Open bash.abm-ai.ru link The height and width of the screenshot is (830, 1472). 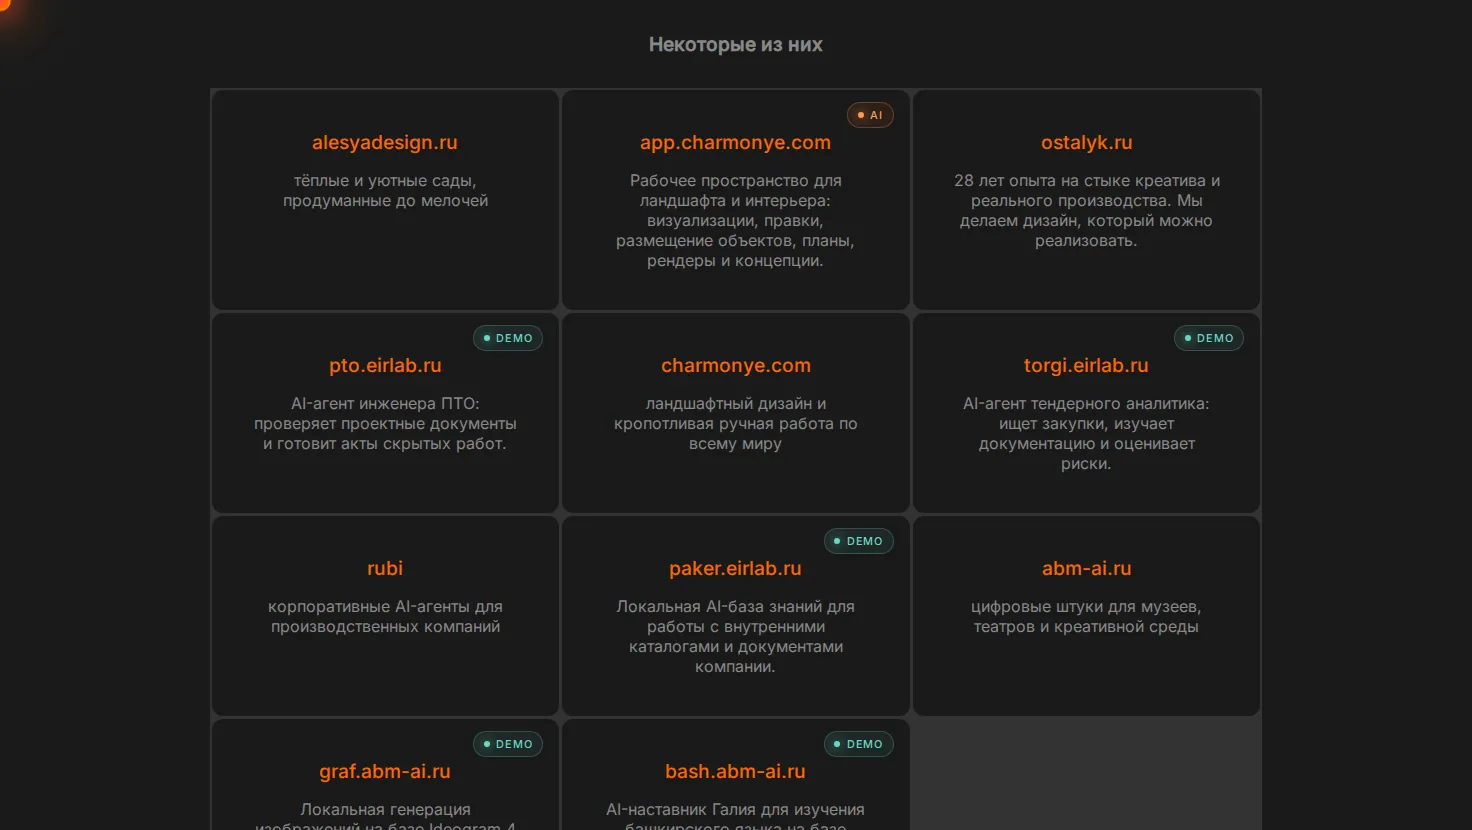click(x=735, y=771)
